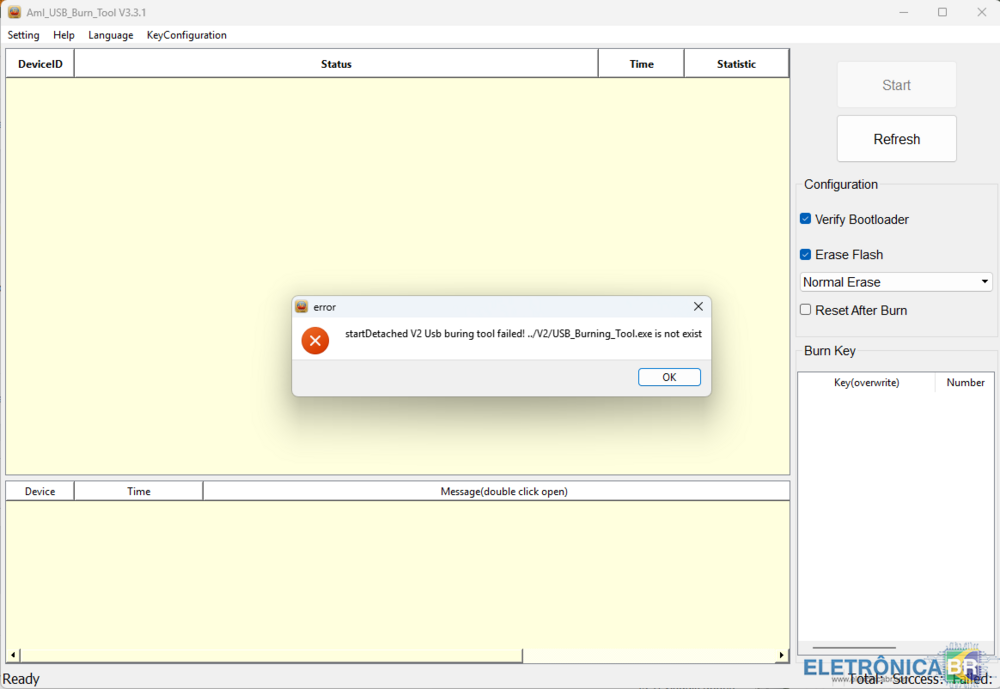Disable the Erase Flash checkbox
Screen dimensions: 1000x689
[x=806, y=254]
